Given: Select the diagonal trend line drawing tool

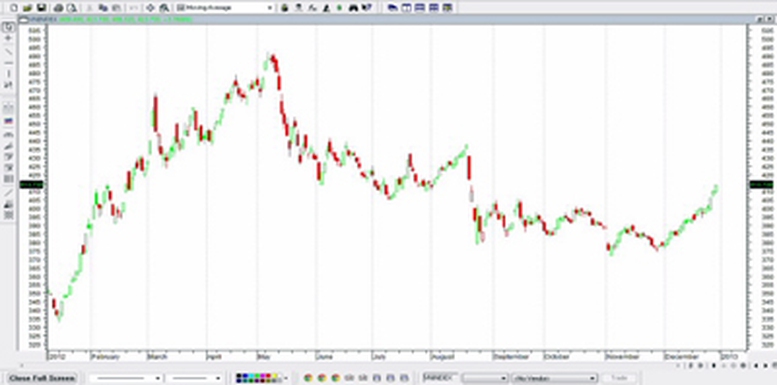Looking at the screenshot, I should coord(8,51).
